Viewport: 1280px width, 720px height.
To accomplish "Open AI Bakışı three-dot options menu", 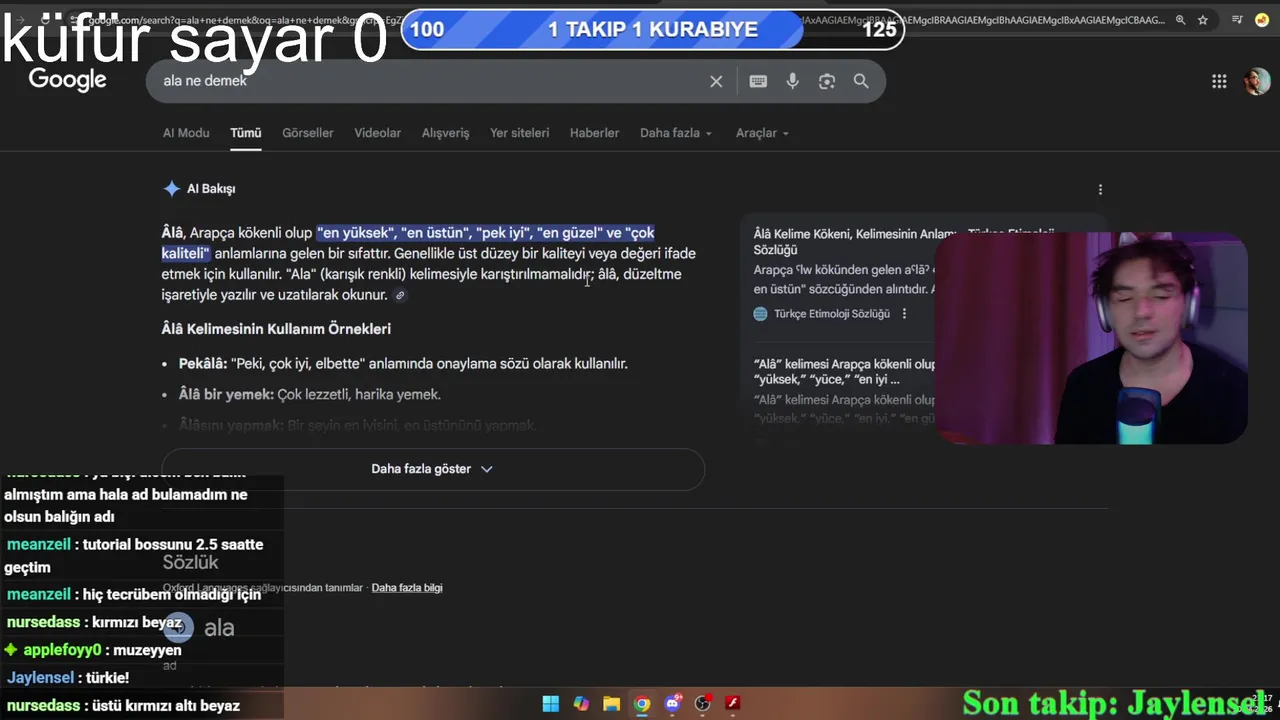I will (1100, 189).
